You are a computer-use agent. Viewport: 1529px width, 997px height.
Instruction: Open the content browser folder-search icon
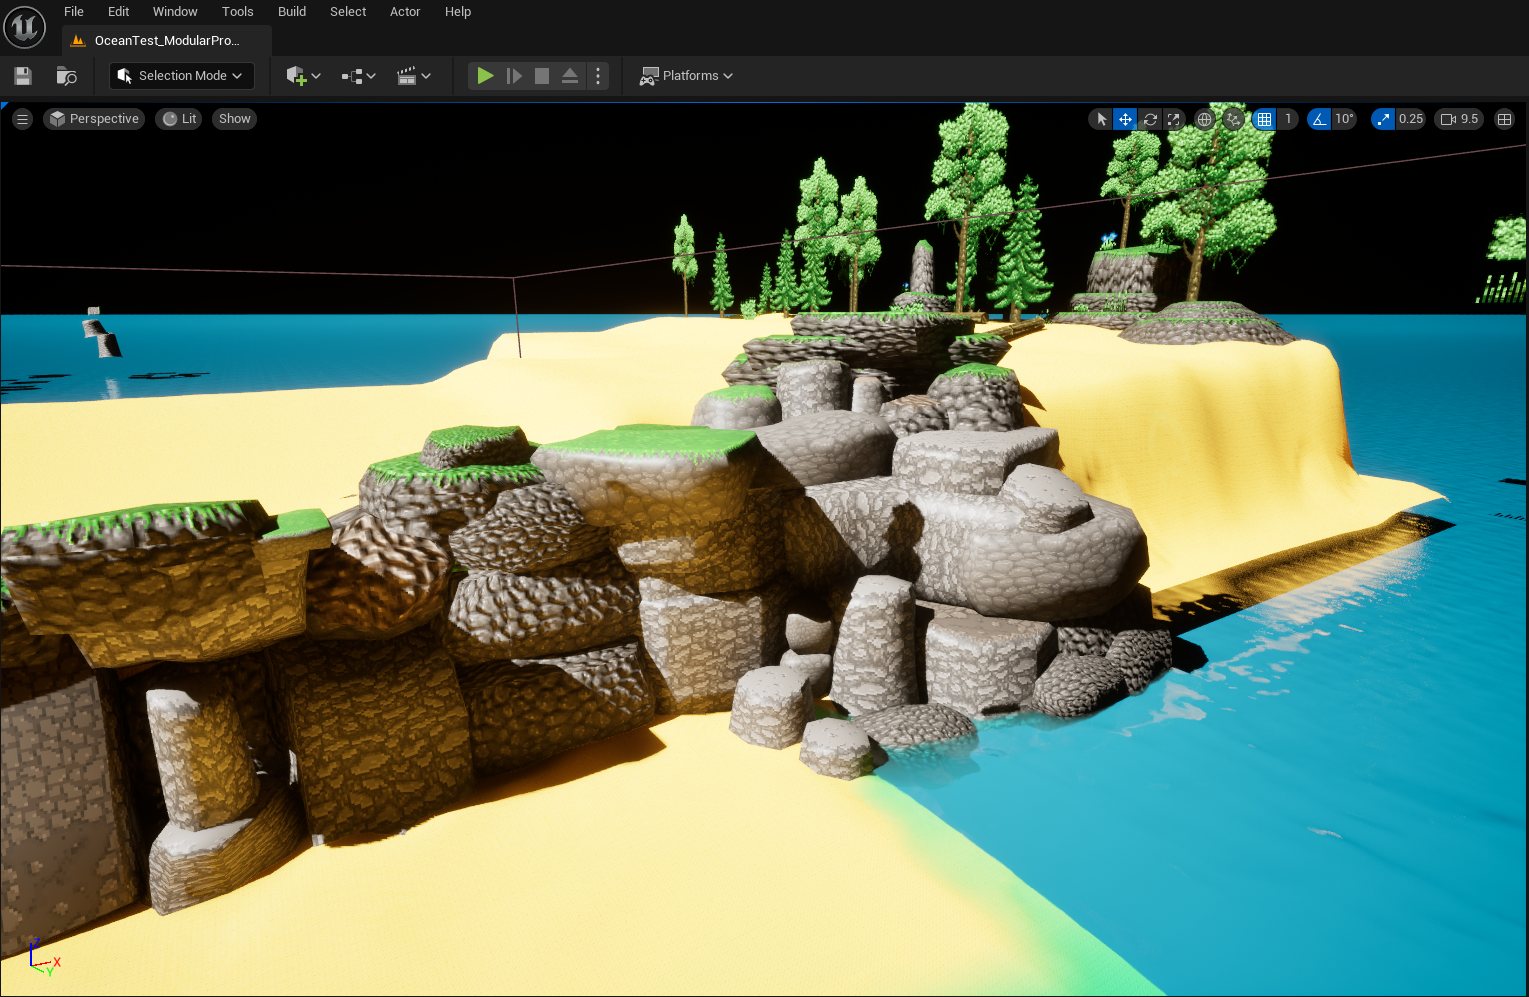click(x=67, y=76)
